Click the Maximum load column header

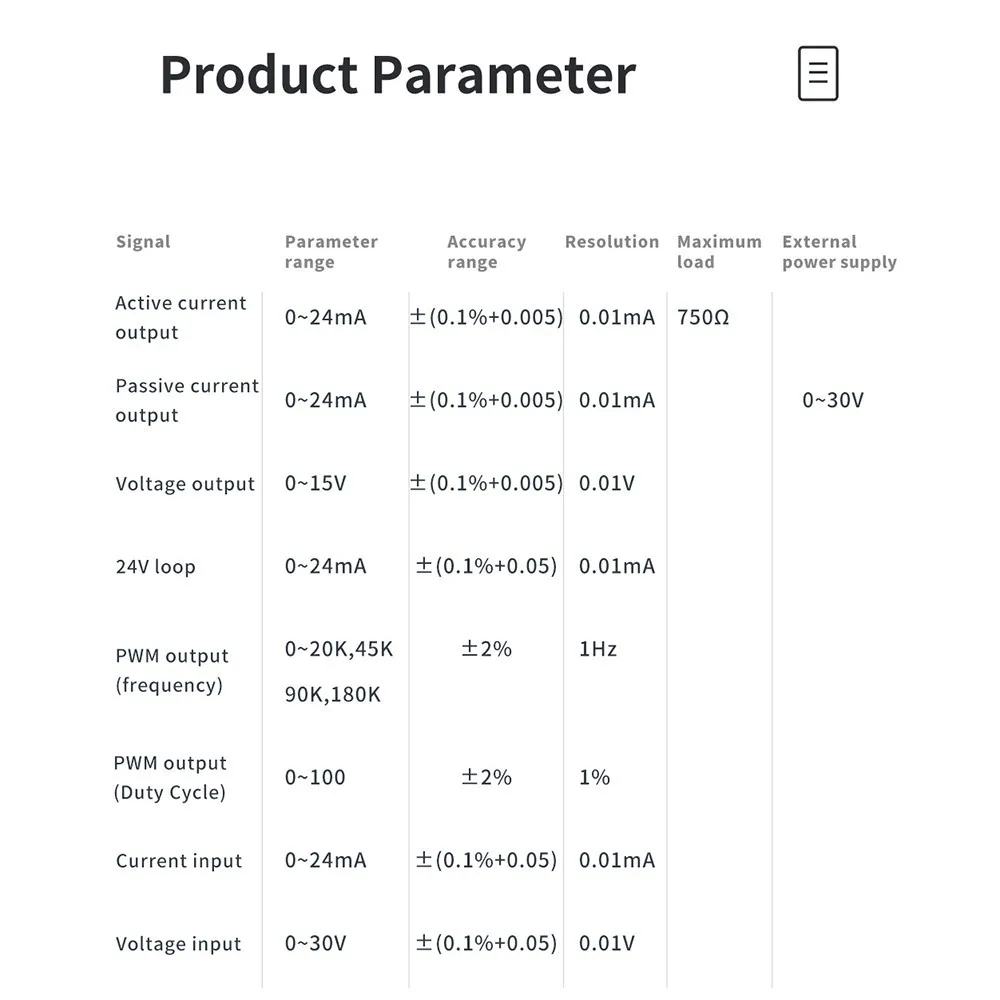coord(719,252)
